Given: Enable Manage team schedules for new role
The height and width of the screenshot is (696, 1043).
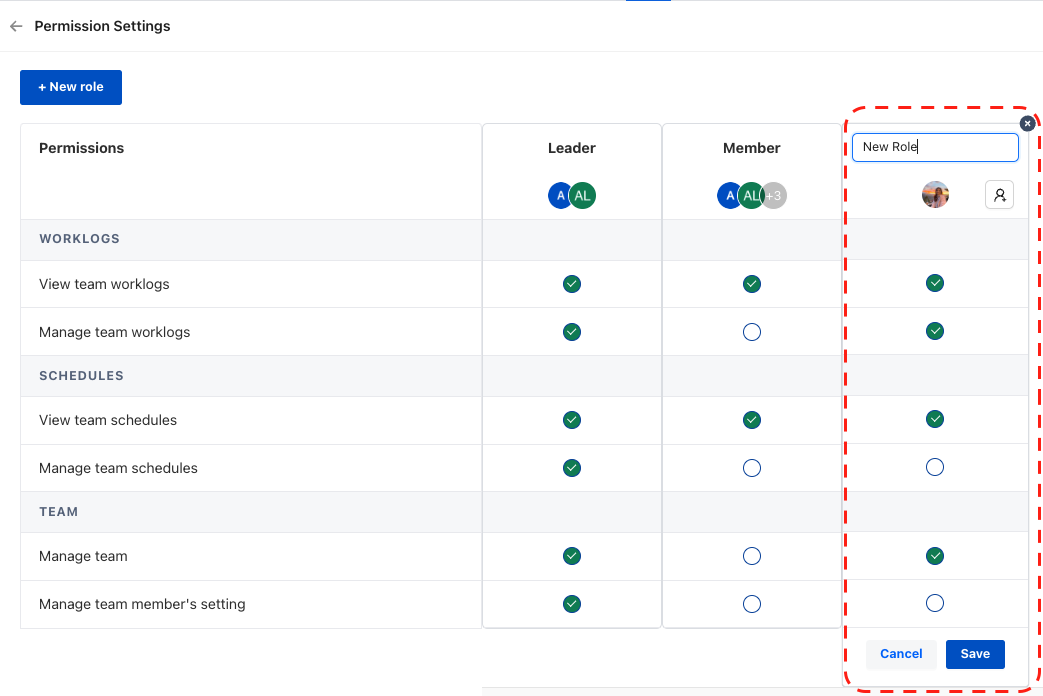Looking at the screenshot, I should 935,467.
